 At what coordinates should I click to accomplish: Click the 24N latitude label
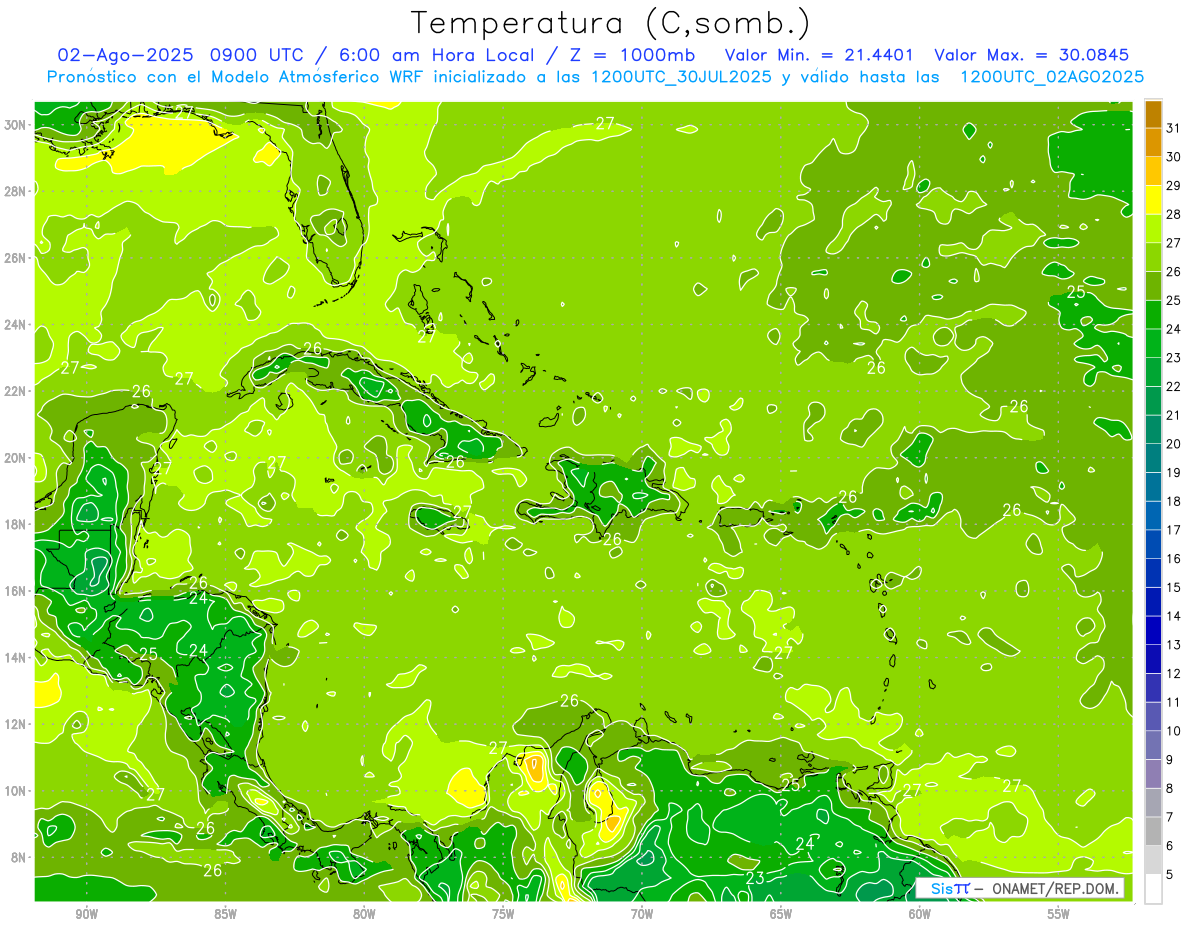(16, 325)
